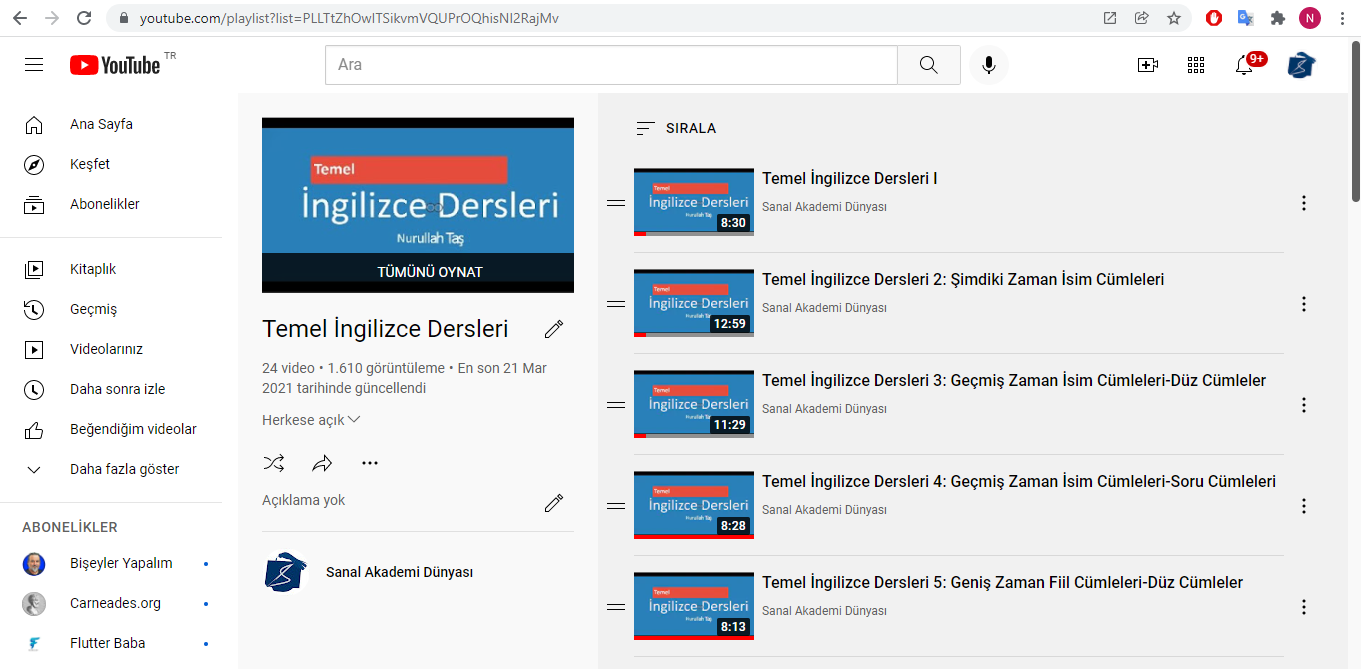The image size is (1361, 669).
Task: Expand Daha fazla göster in the sidebar
Action: 124,469
